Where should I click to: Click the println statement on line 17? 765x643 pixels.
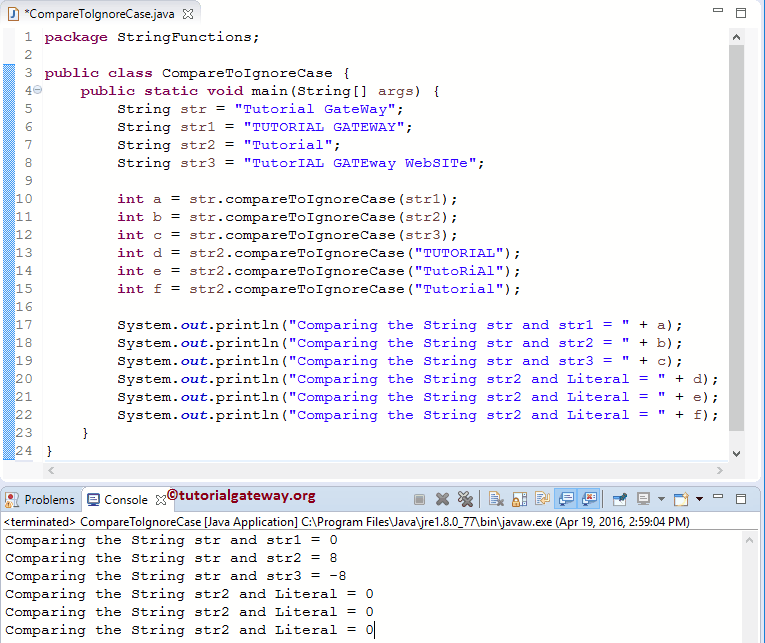[400, 325]
